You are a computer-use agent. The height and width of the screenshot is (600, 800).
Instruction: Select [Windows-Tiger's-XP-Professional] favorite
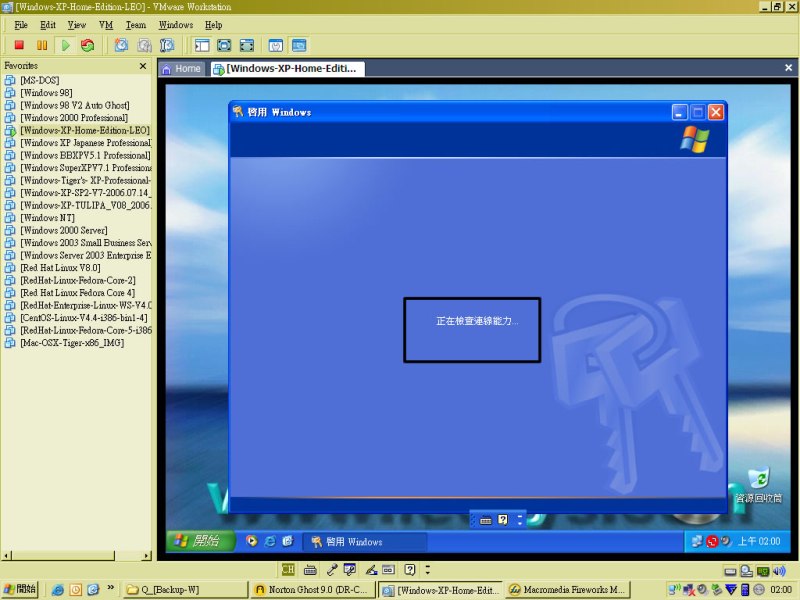[86, 181]
